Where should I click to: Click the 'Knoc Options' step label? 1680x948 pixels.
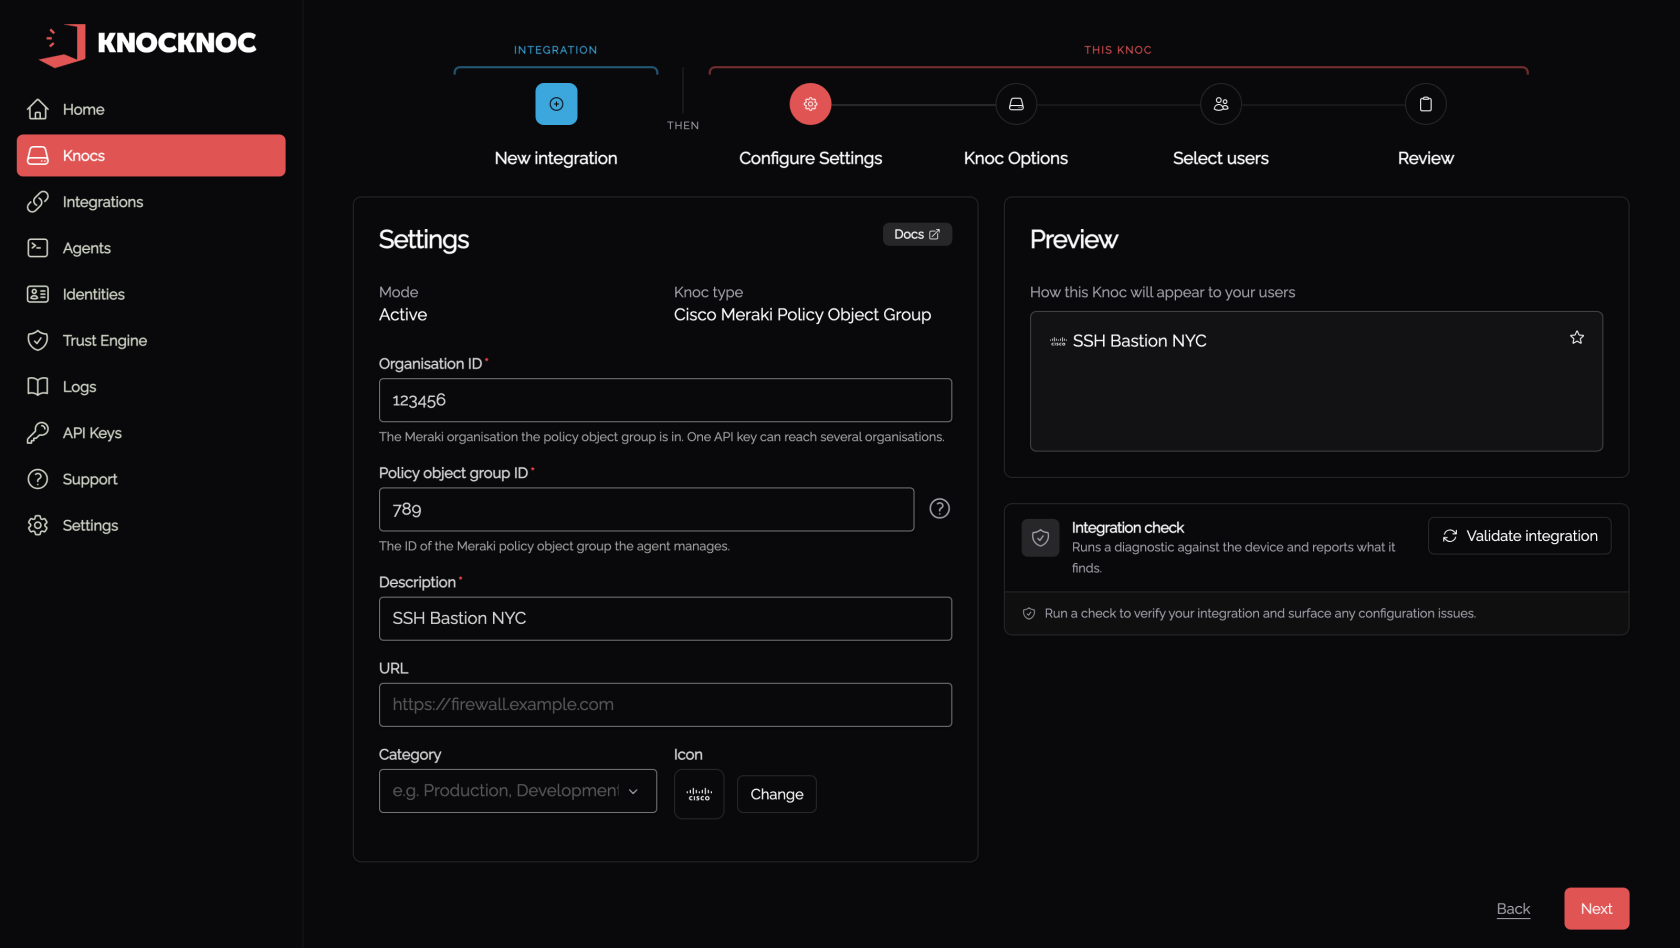[1016, 158]
